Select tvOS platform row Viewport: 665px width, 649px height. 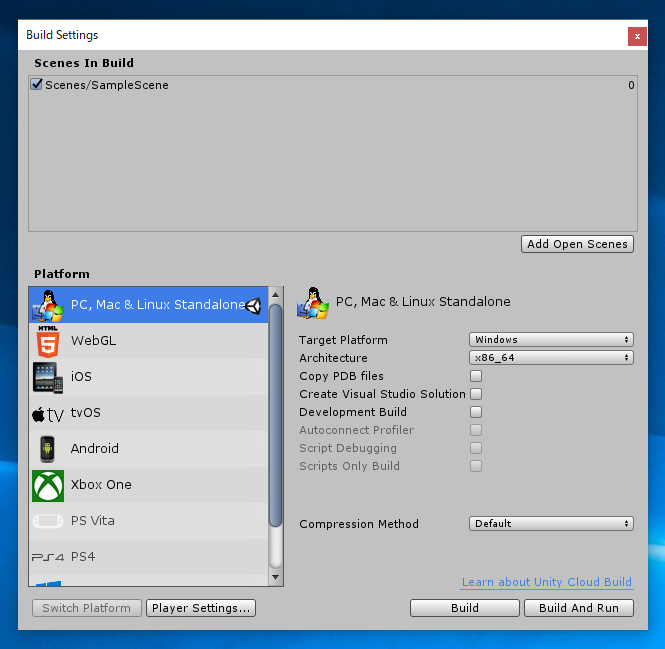[x=148, y=413]
